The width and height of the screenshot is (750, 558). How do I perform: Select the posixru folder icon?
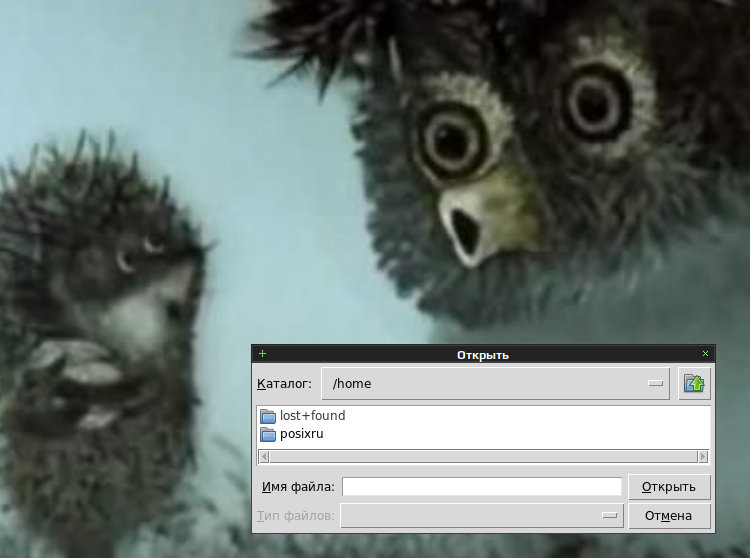[x=268, y=434]
